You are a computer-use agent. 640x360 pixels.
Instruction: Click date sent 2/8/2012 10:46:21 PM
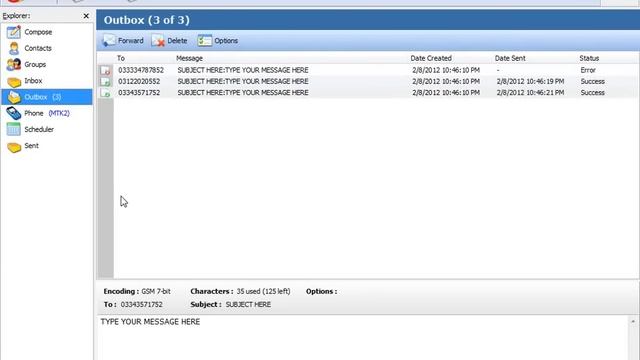click(x=530, y=93)
